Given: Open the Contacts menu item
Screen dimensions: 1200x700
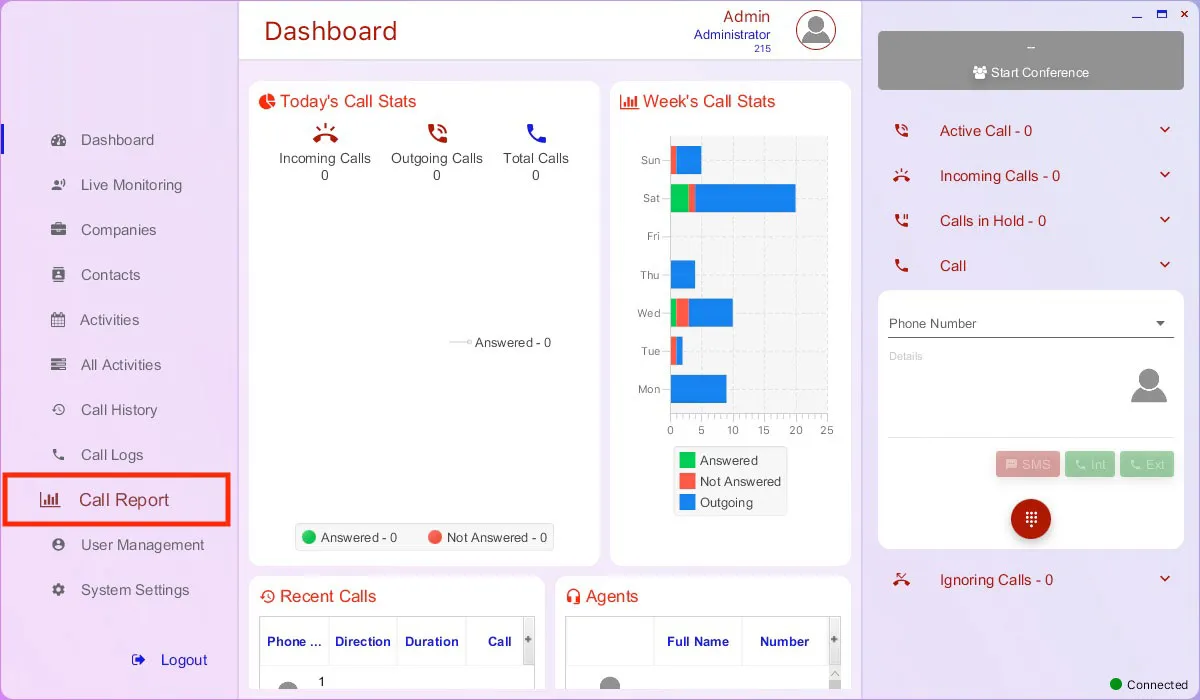Looking at the screenshot, I should tap(110, 275).
